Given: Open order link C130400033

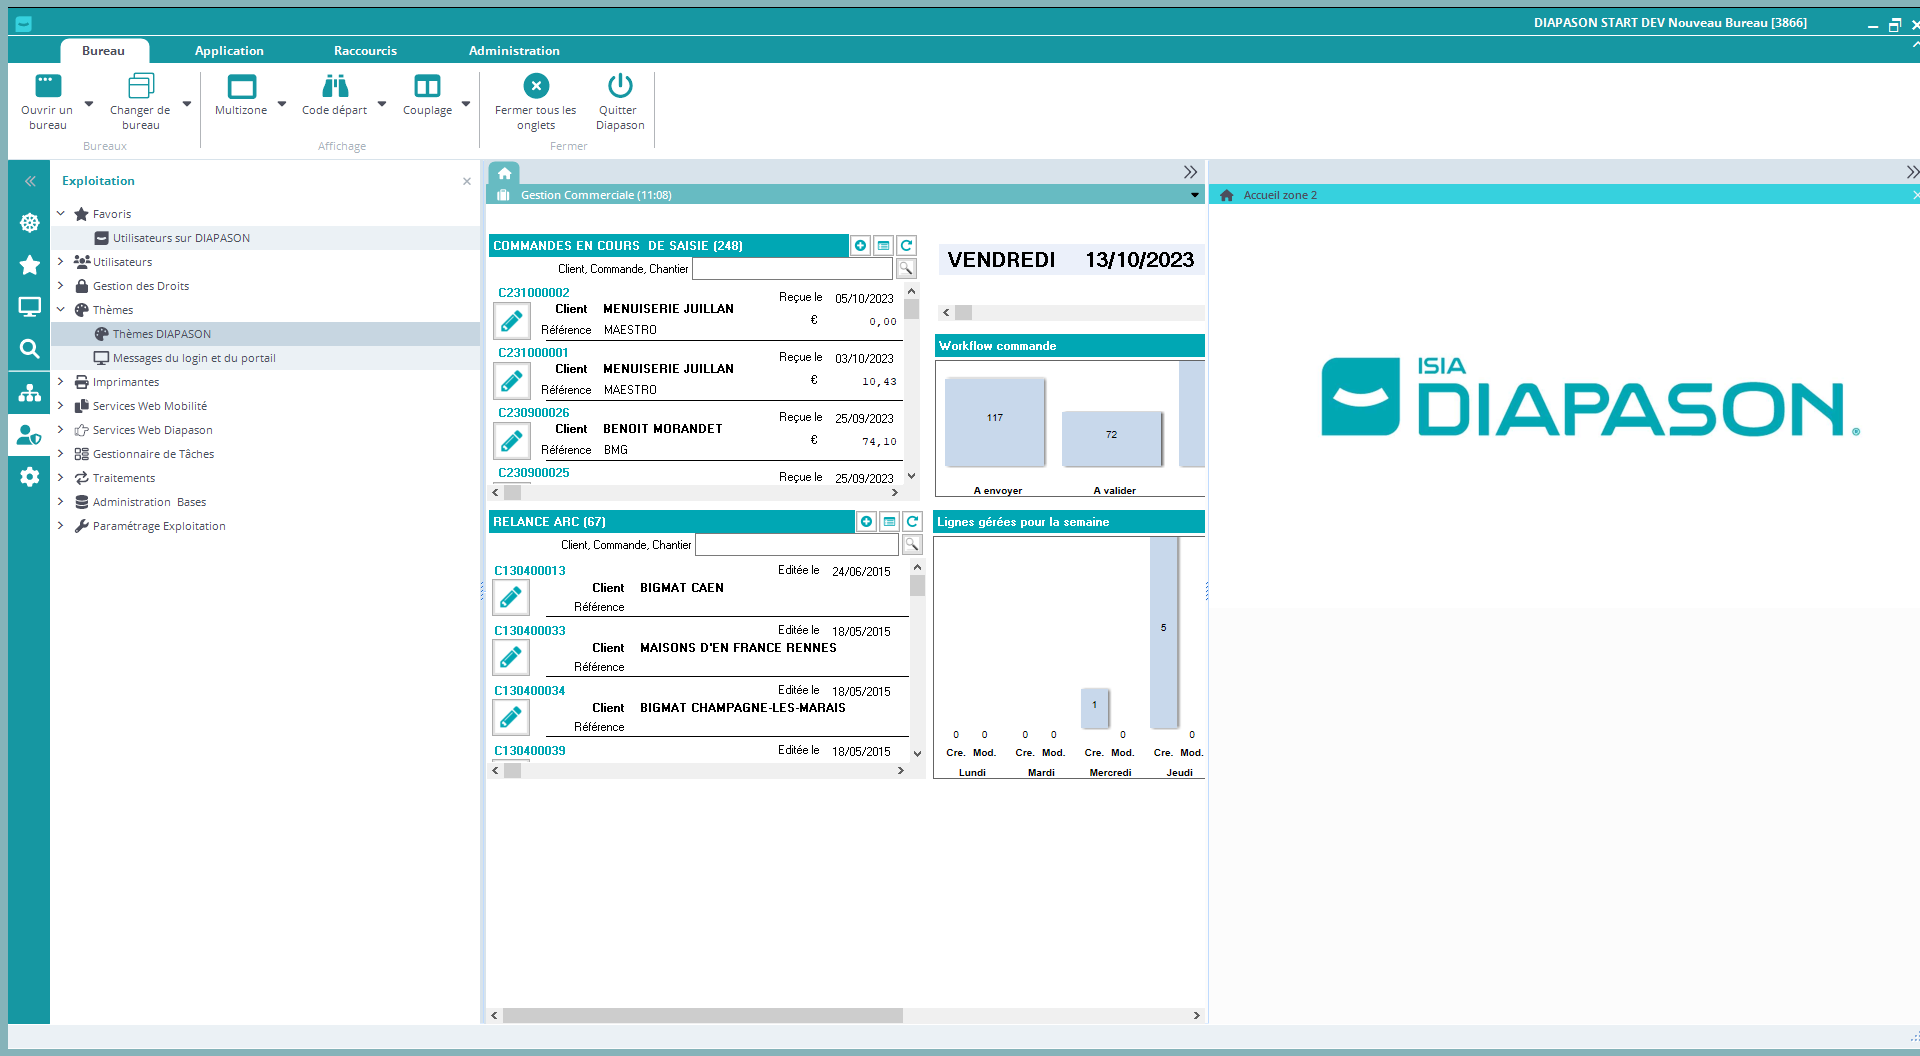Looking at the screenshot, I should click(x=530, y=631).
